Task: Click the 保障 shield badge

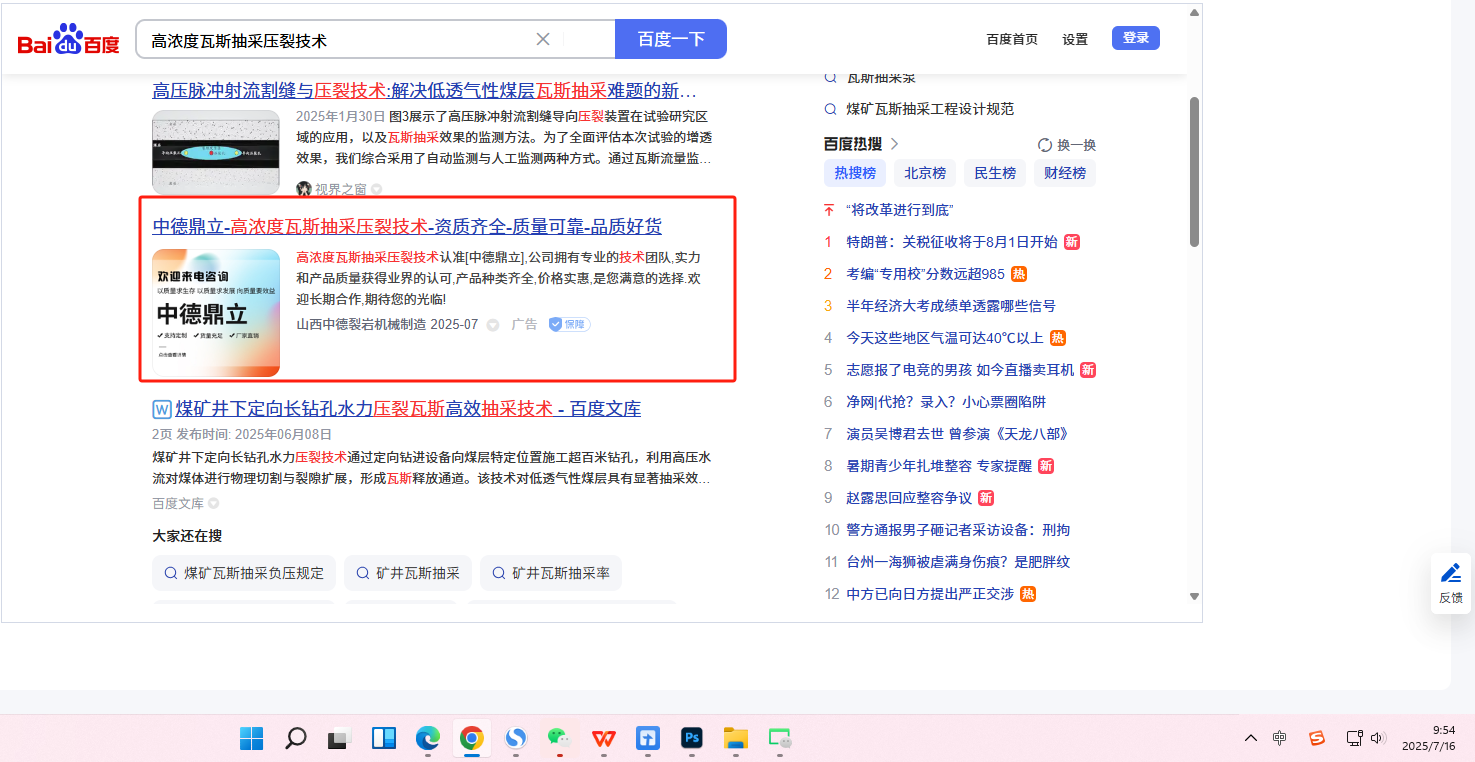Action: click(569, 324)
